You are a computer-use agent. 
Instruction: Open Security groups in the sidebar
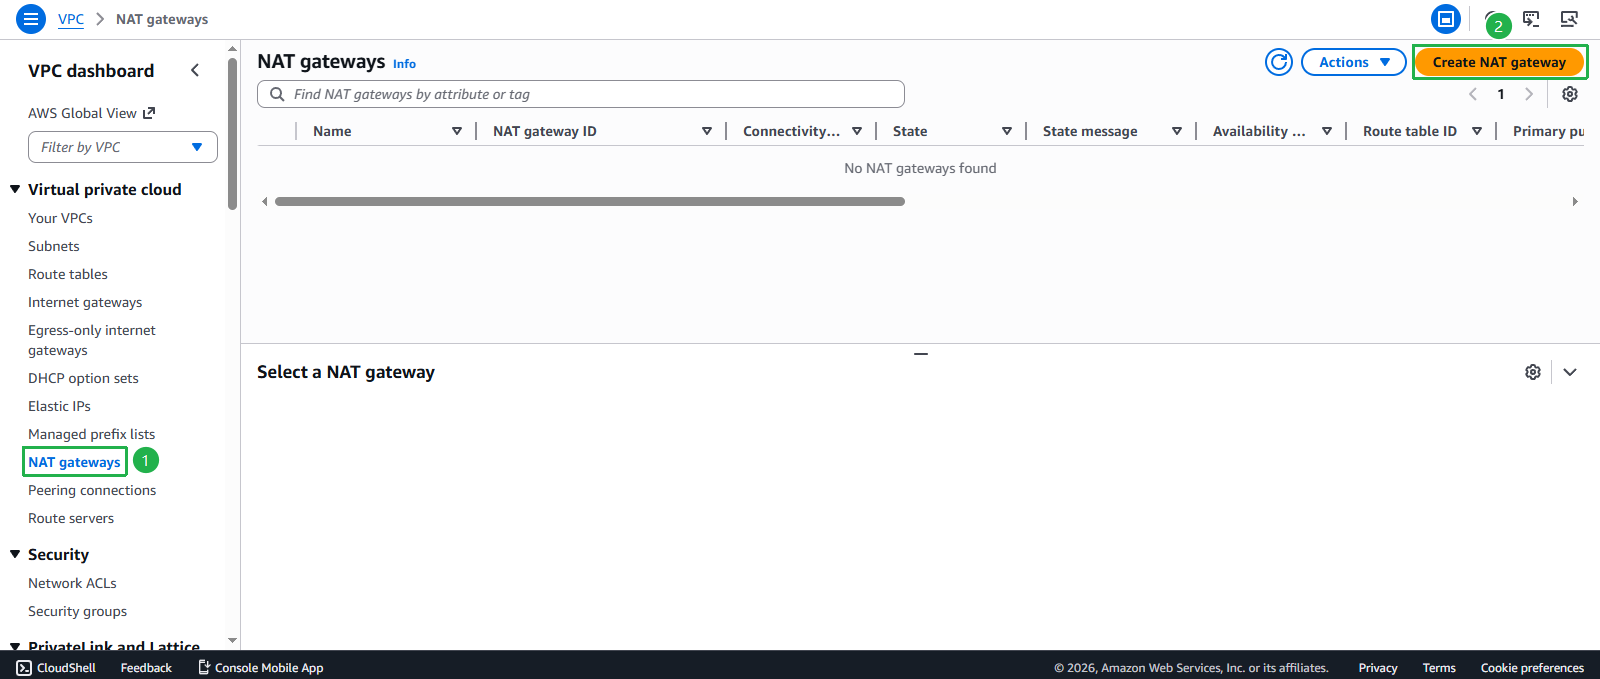point(78,611)
